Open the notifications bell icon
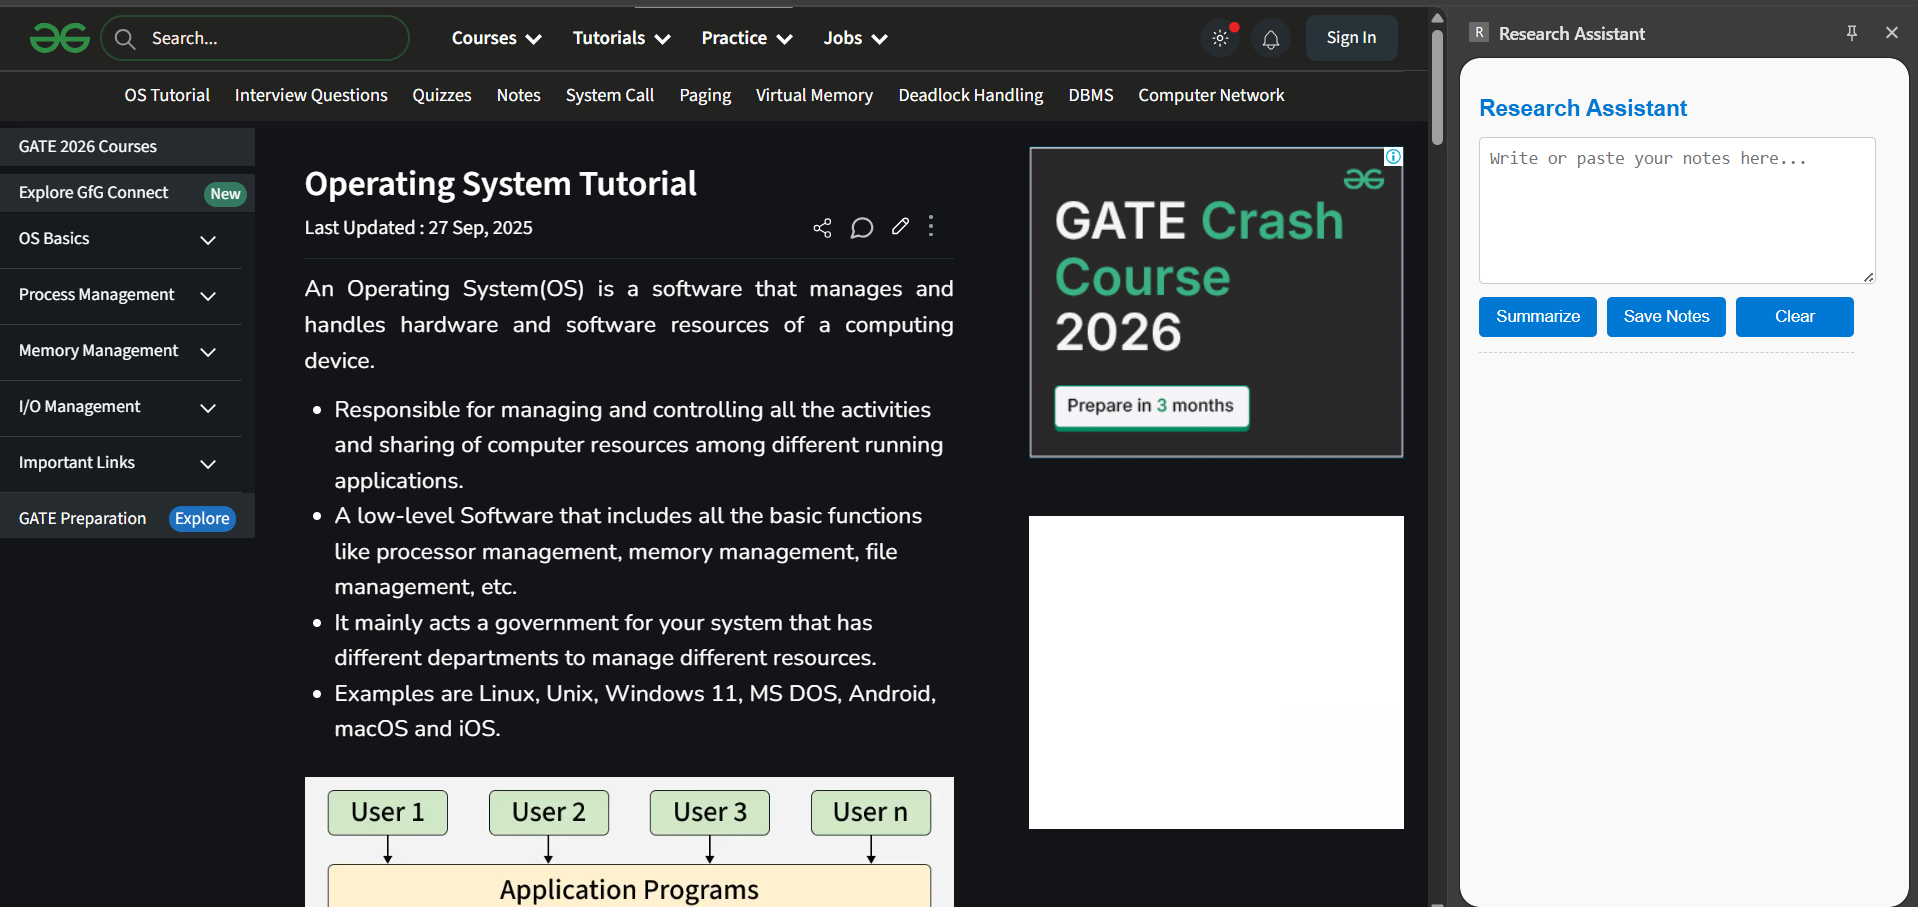 (1270, 39)
